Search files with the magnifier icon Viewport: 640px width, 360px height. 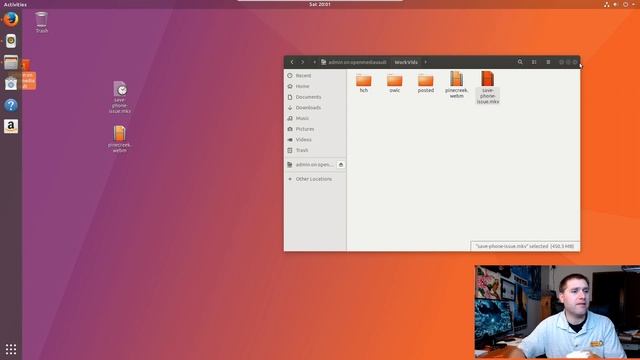tap(520, 62)
